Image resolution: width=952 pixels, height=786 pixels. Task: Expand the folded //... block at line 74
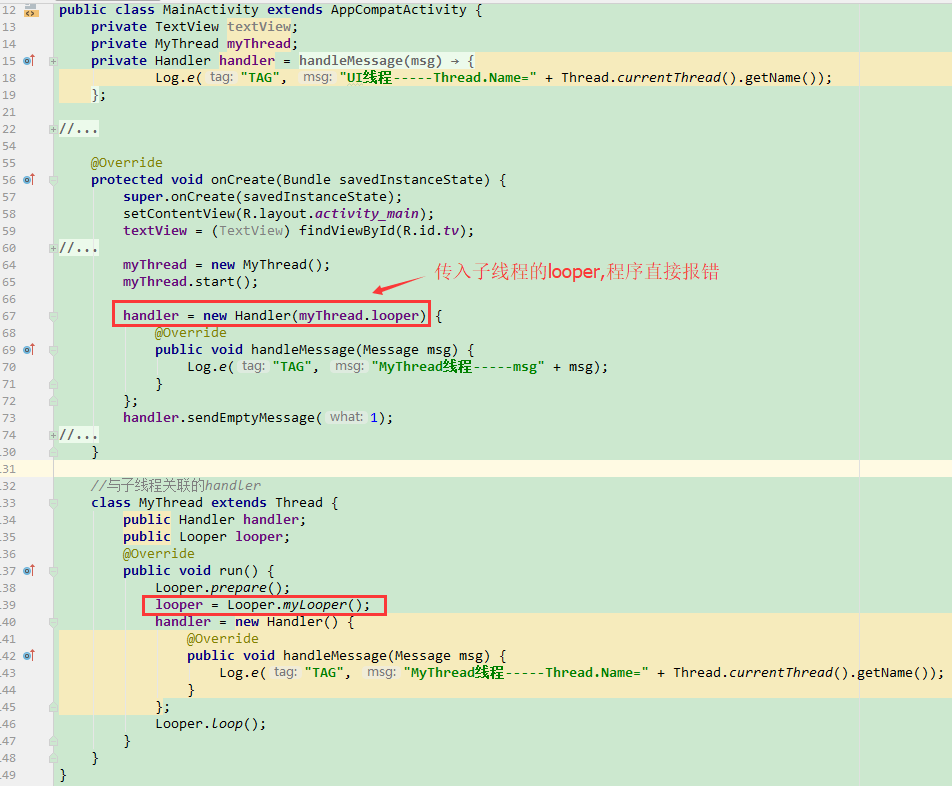[x=53, y=435]
